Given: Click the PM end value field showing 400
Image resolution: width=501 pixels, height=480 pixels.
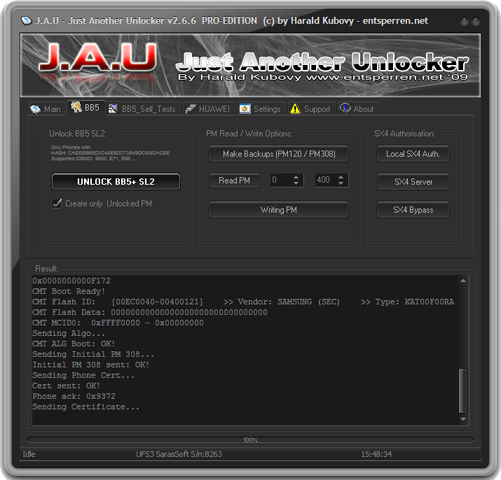Looking at the screenshot, I should 325,180.
